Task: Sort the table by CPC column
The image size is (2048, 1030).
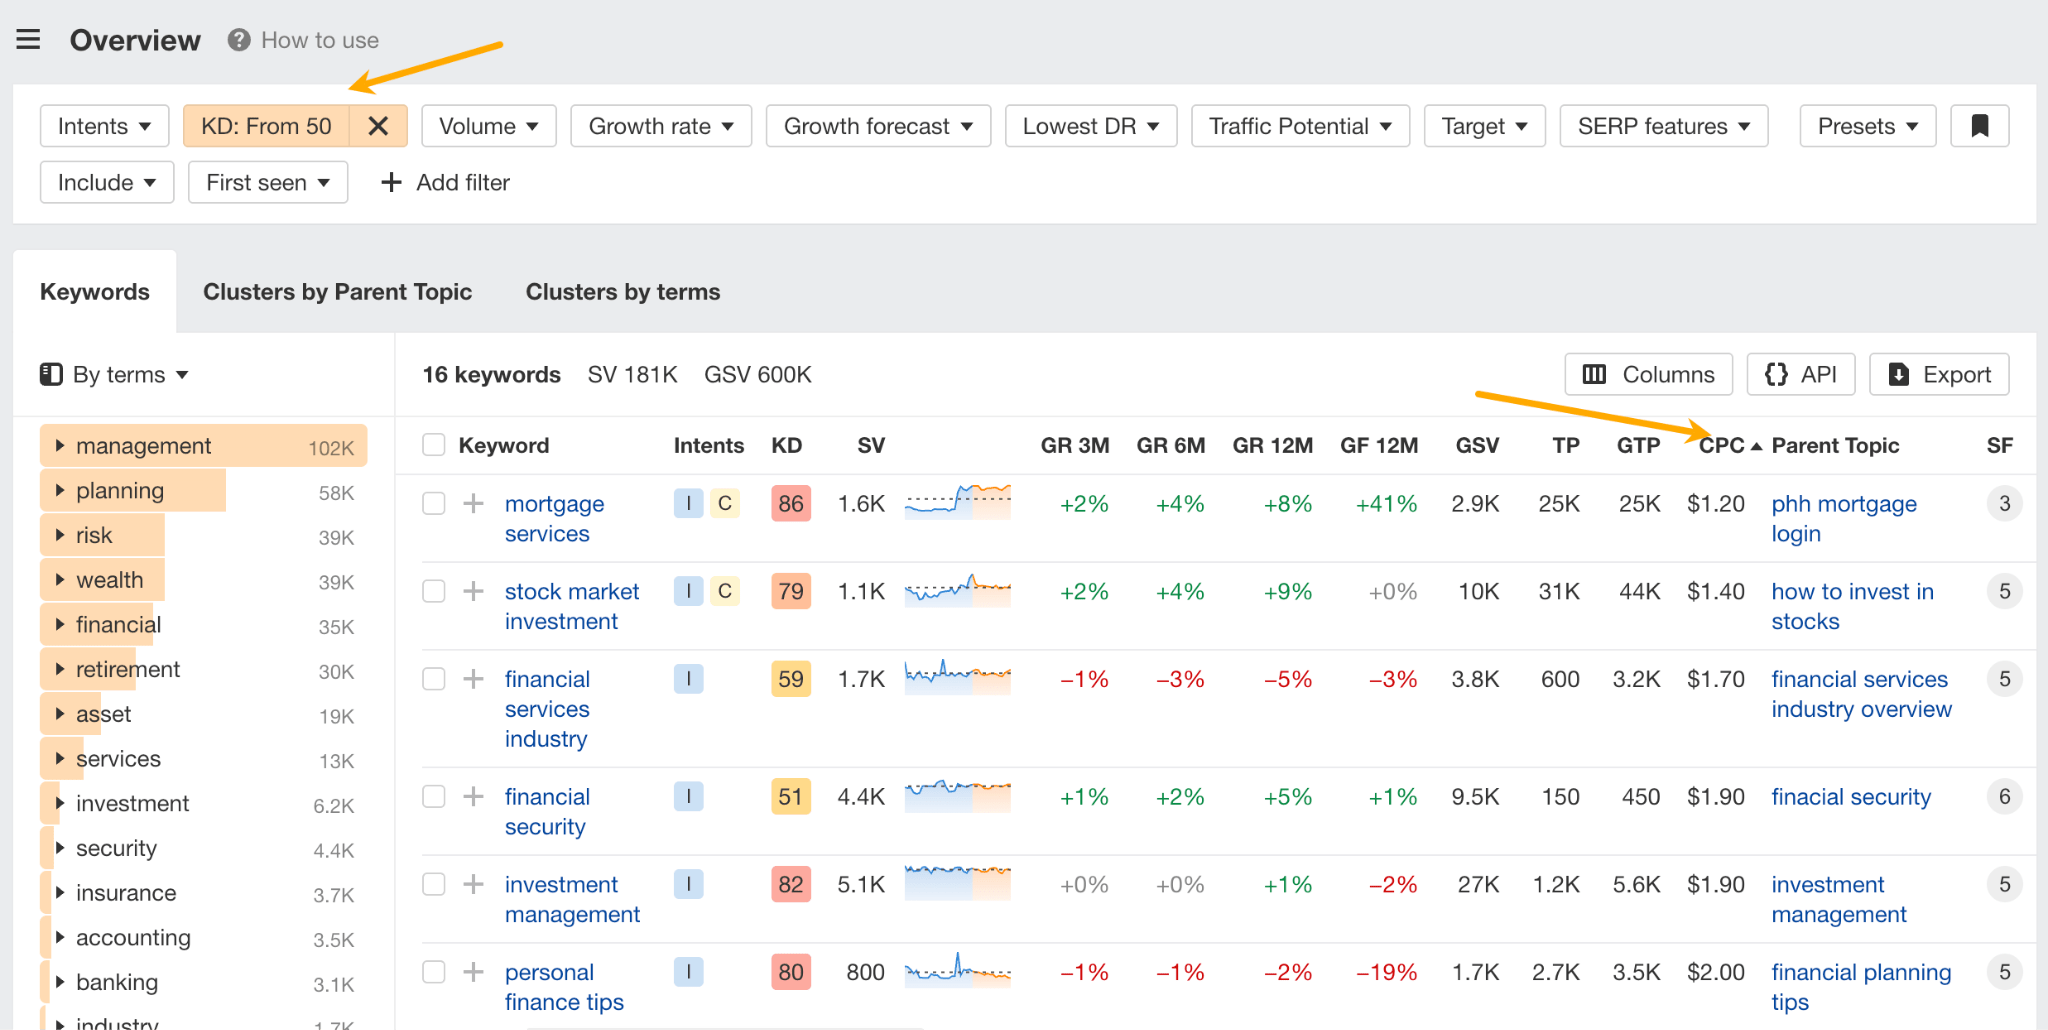Action: [x=1723, y=444]
